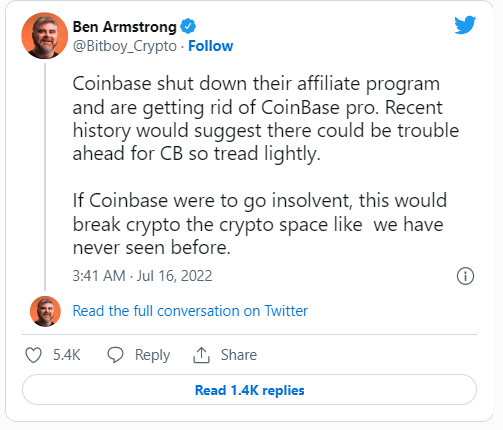Click the Ben Armstrong display name
This screenshot has width=503, height=430.
click(x=125, y=27)
